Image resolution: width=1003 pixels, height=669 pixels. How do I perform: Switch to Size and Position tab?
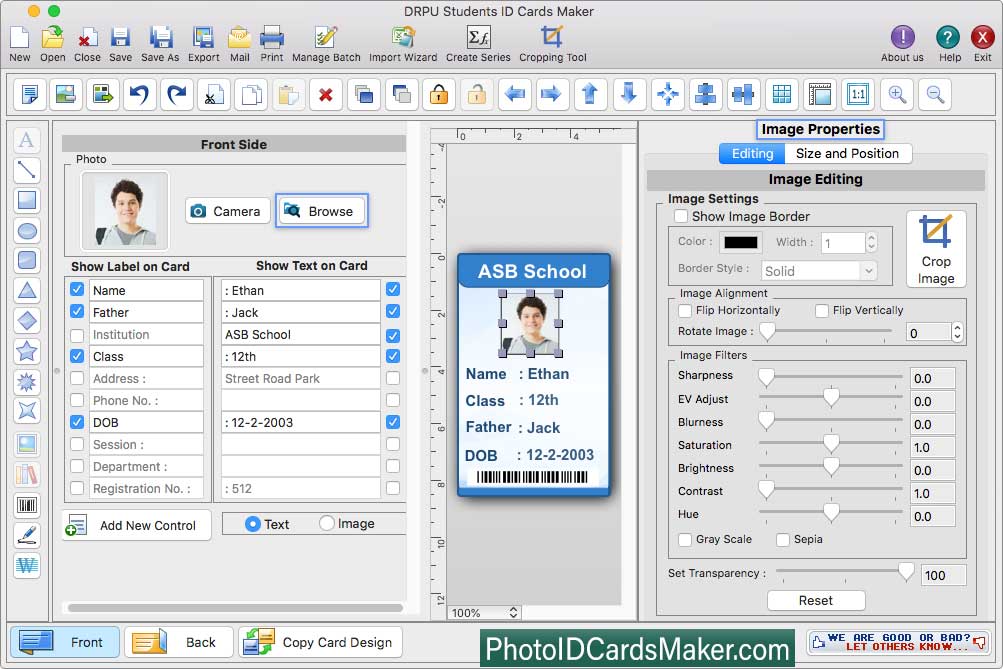pyautogui.click(x=848, y=153)
